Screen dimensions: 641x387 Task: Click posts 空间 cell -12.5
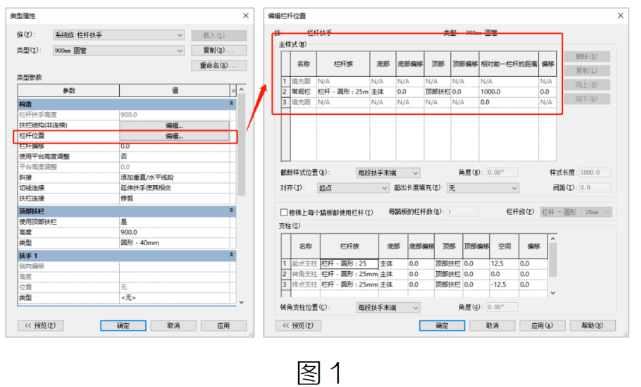[504, 284]
